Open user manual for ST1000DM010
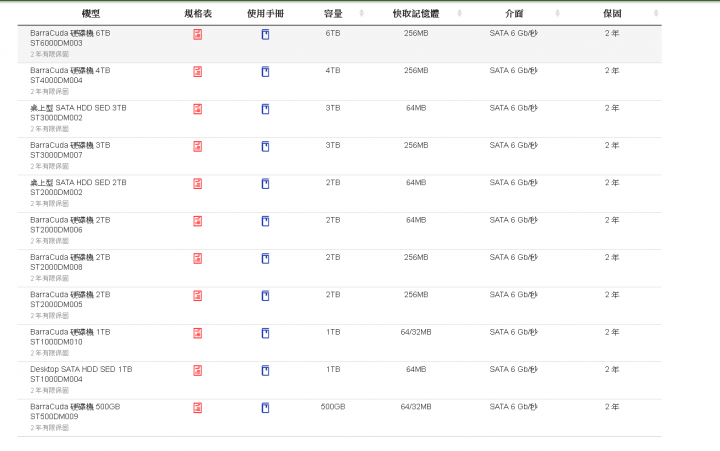This screenshot has height=451, width=720. coord(265,333)
